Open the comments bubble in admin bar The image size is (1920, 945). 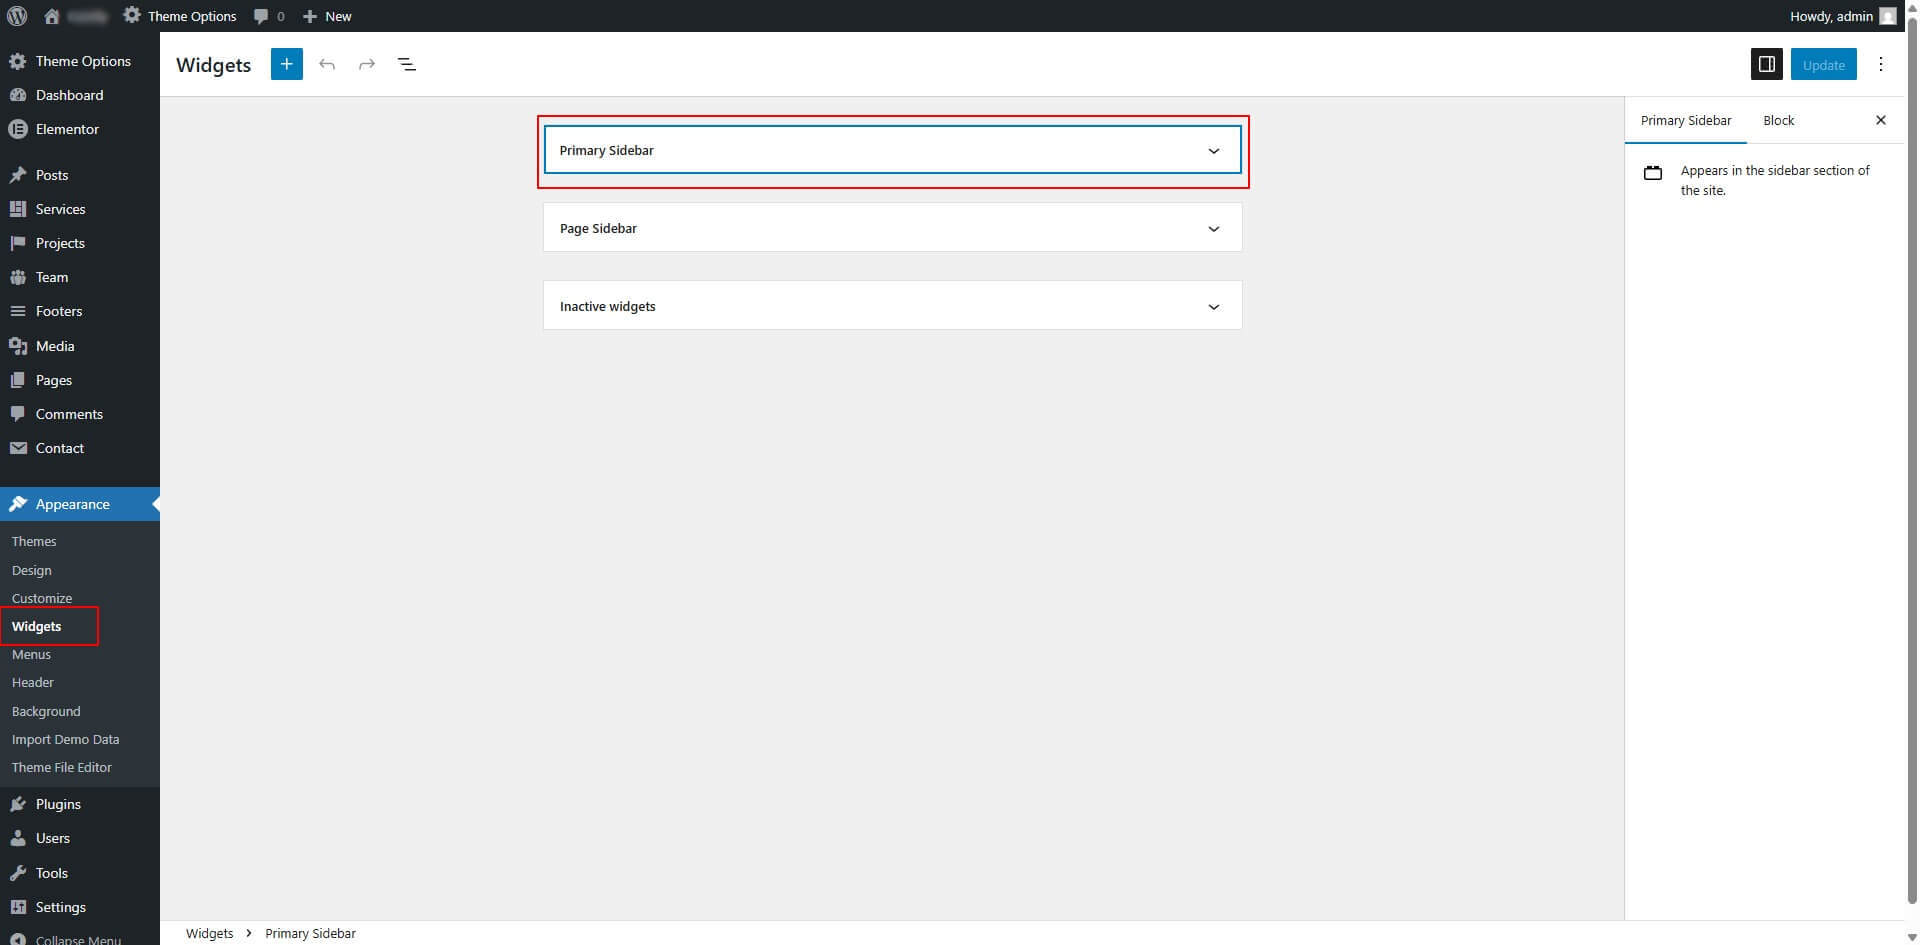tap(268, 16)
